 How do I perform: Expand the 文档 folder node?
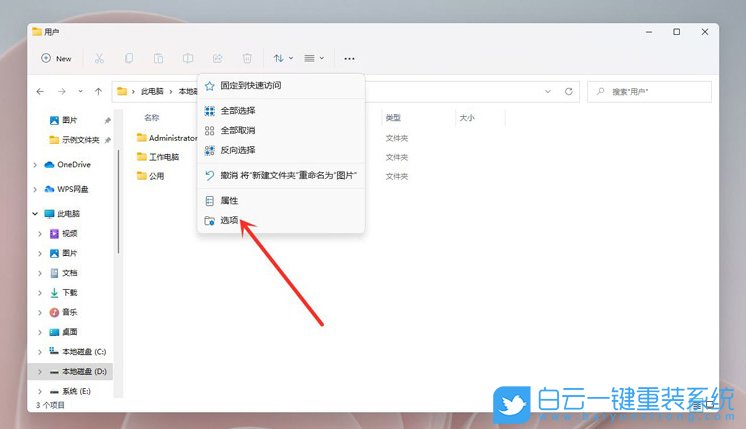tap(40, 273)
